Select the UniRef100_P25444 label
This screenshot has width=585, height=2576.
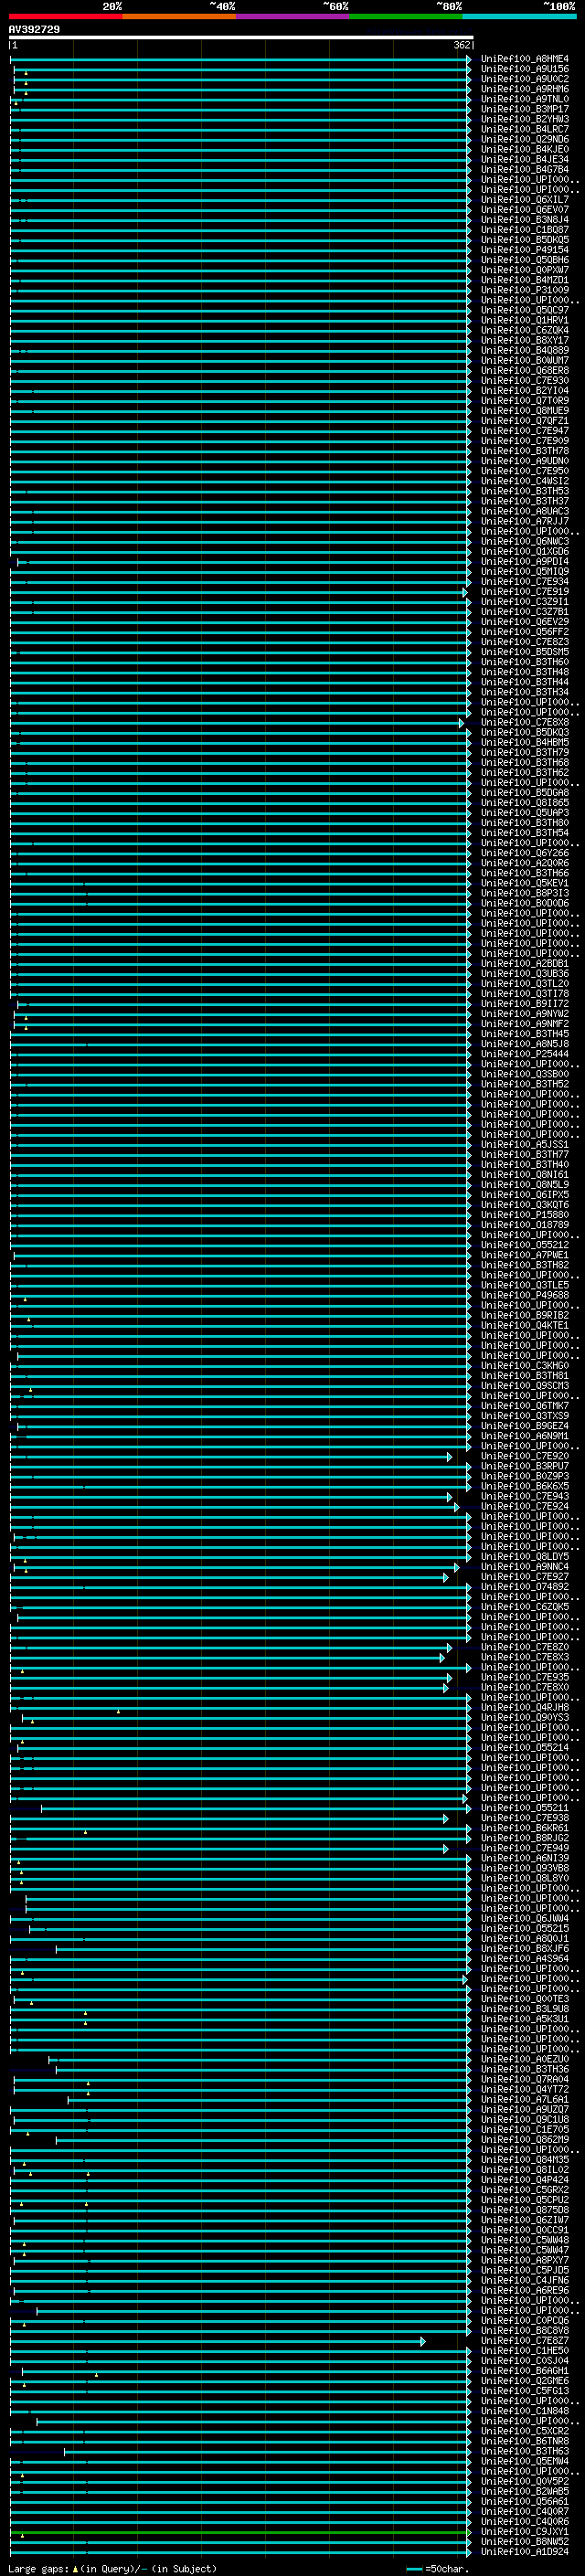[x=525, y=1054]
